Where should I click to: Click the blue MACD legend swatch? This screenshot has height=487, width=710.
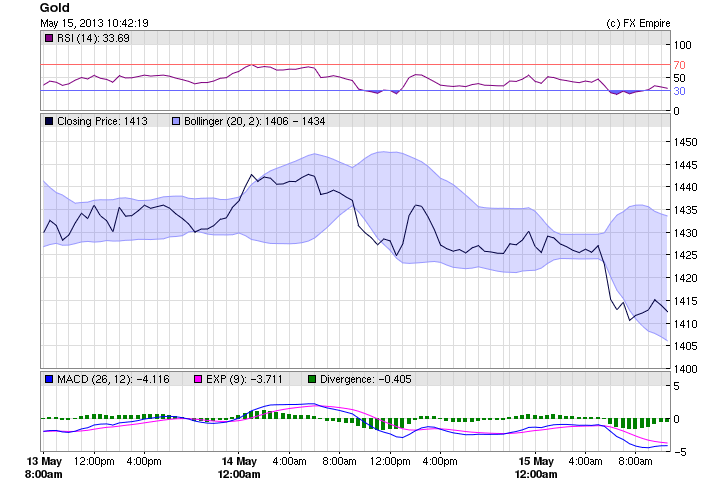49,379
